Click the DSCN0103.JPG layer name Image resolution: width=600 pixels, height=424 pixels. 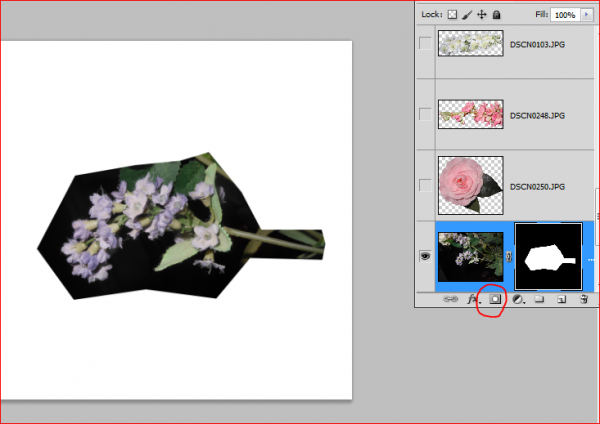click(537, 45)
